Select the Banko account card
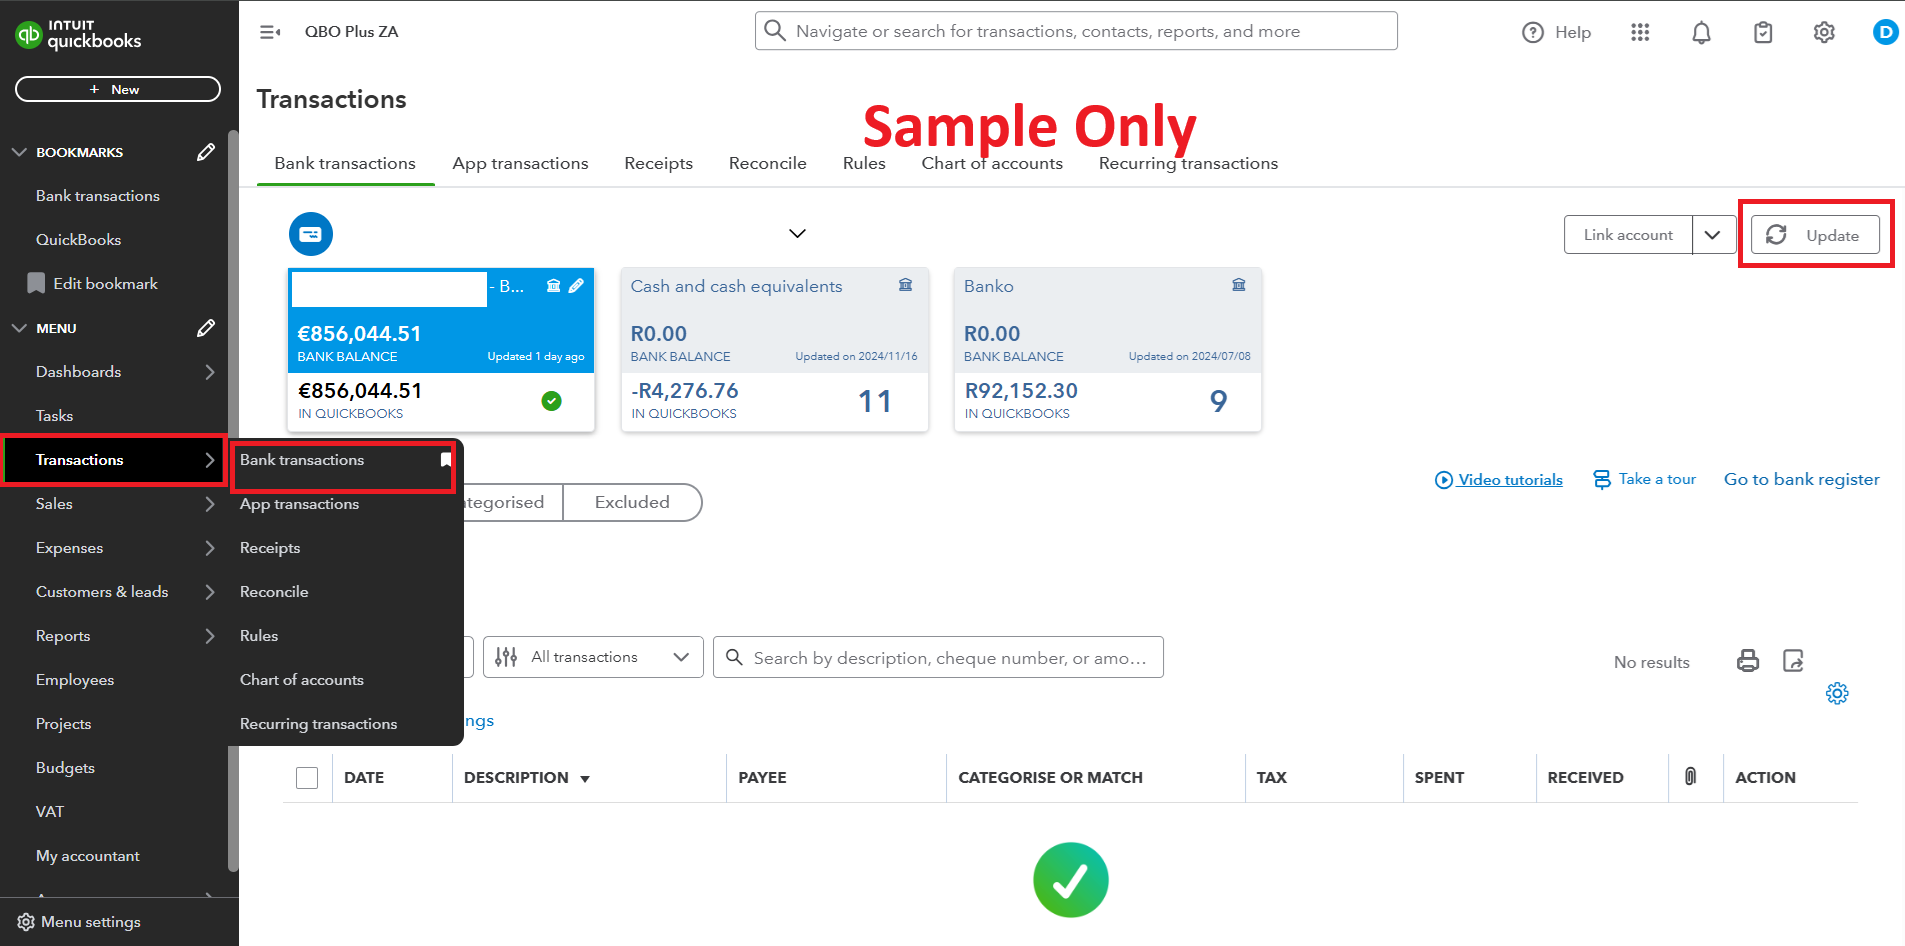 click(1108, 349)
